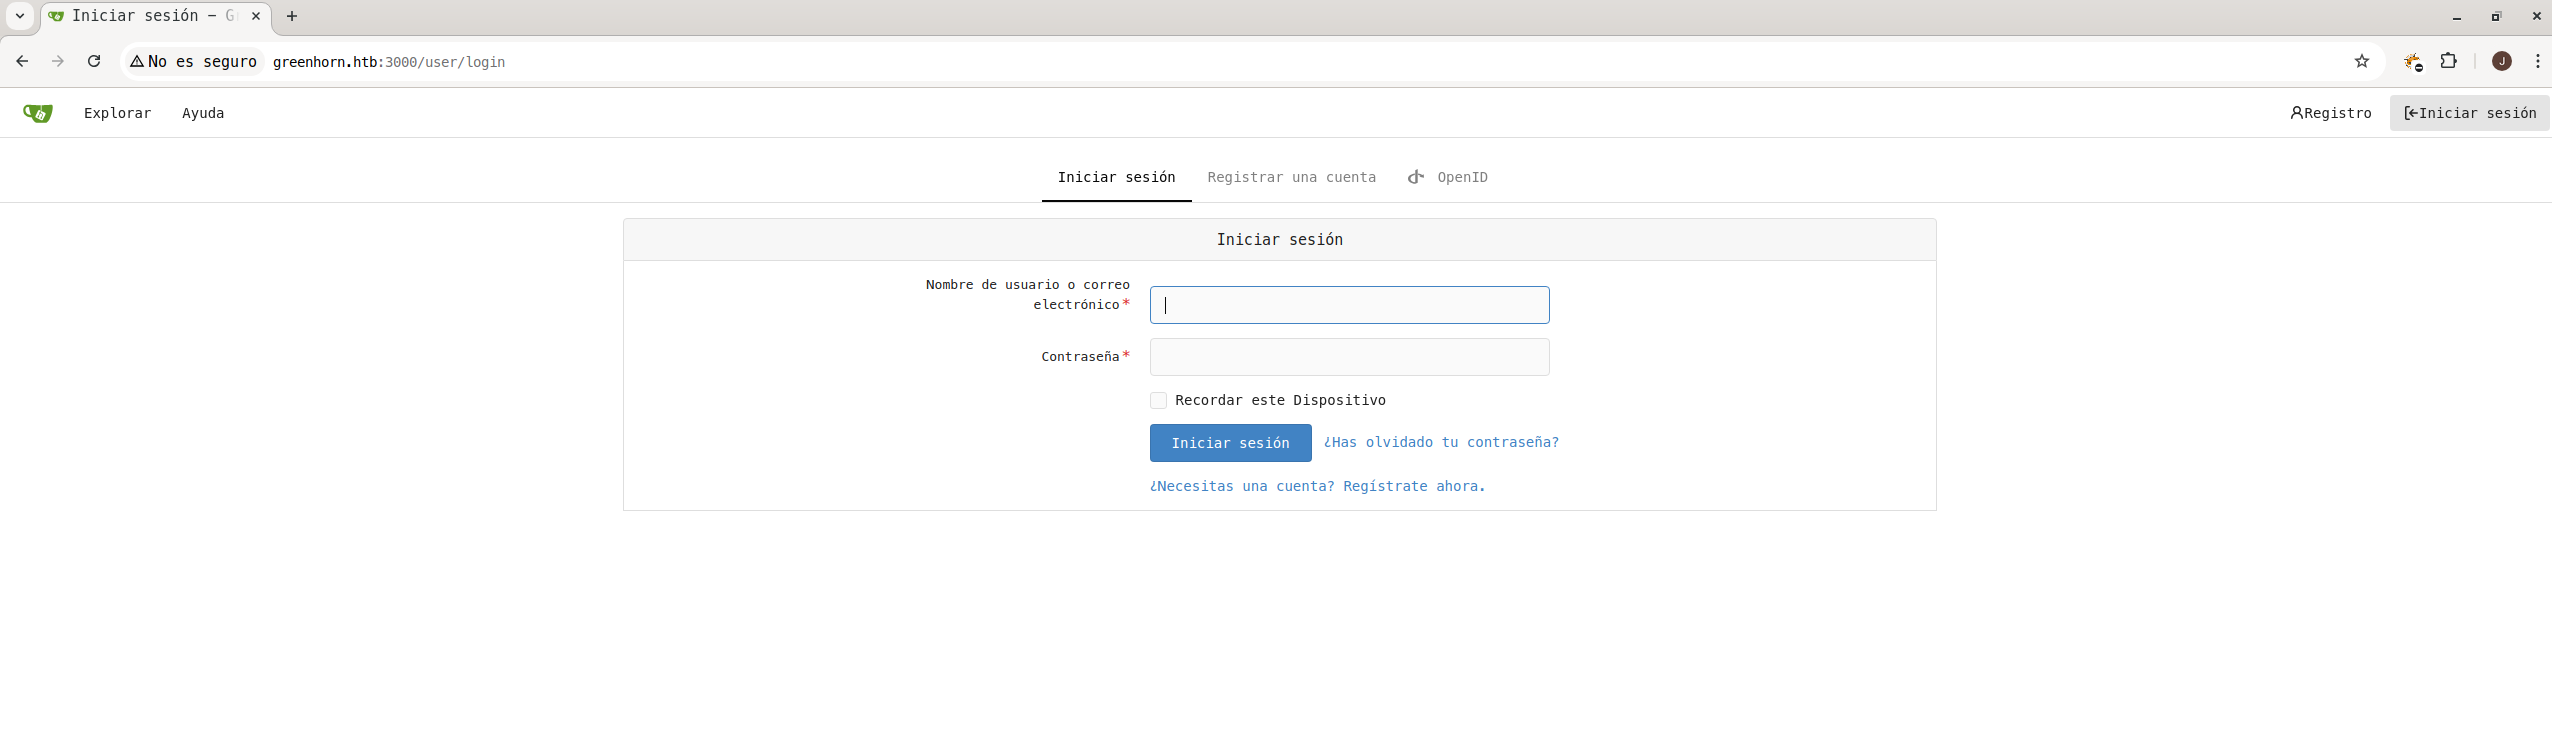
Task: Open the Extensions puzzle piece icon
Action: pos(2448,61)
